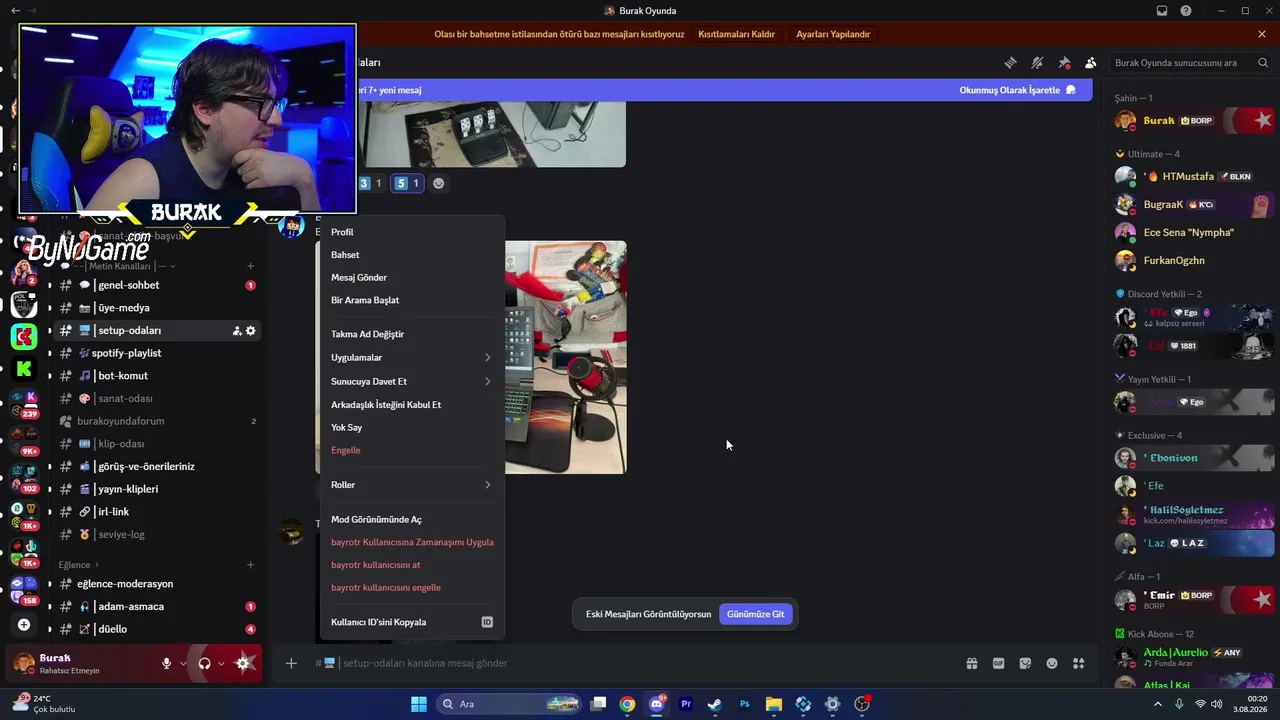
Task: Open the threads icon in channel header
Action: [1010, 62]
